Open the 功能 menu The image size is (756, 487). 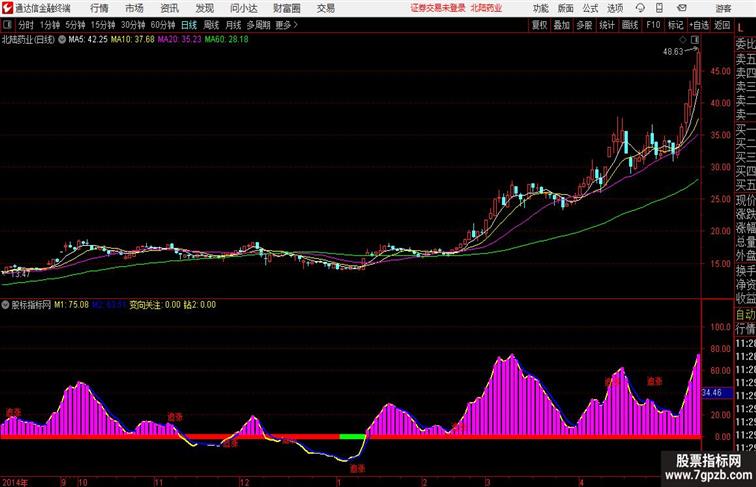pos(540,8)
